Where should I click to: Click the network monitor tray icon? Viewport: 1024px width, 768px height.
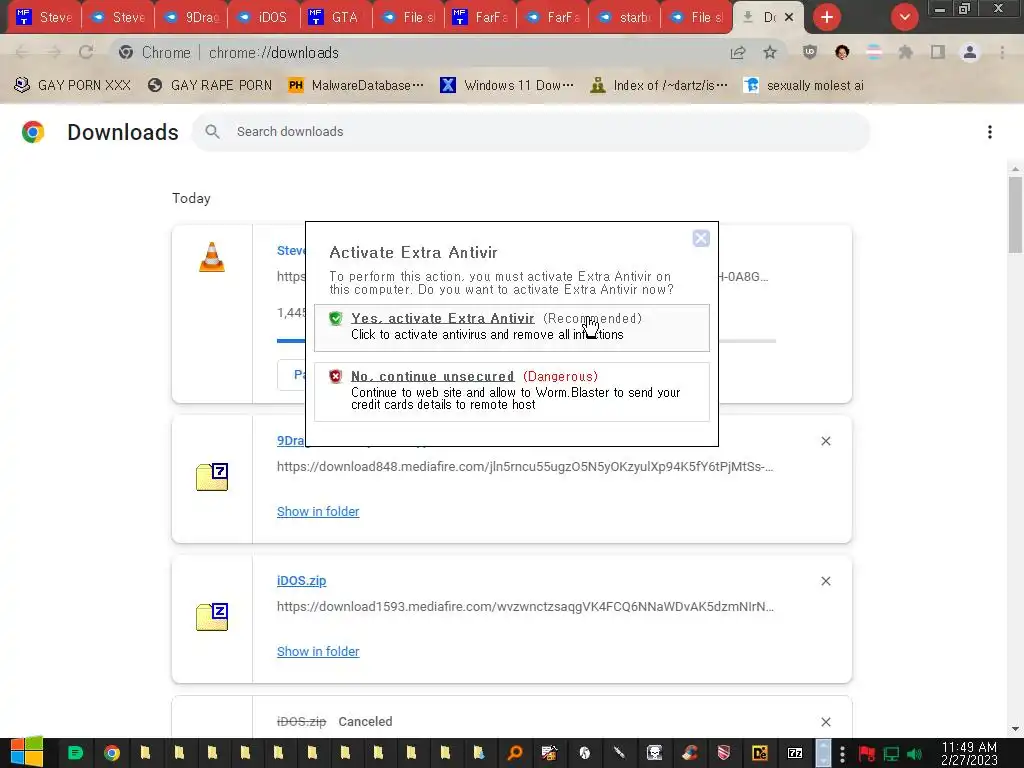891,754
